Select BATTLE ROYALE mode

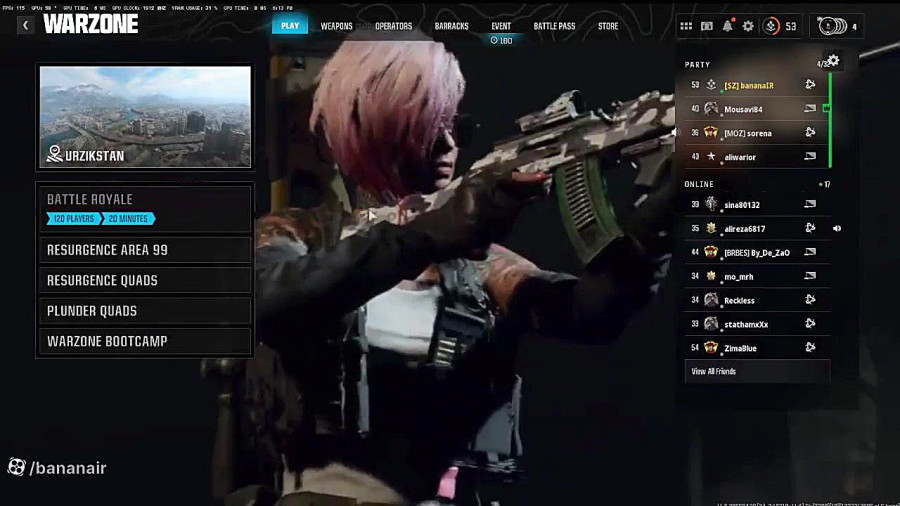coord(145,208)
